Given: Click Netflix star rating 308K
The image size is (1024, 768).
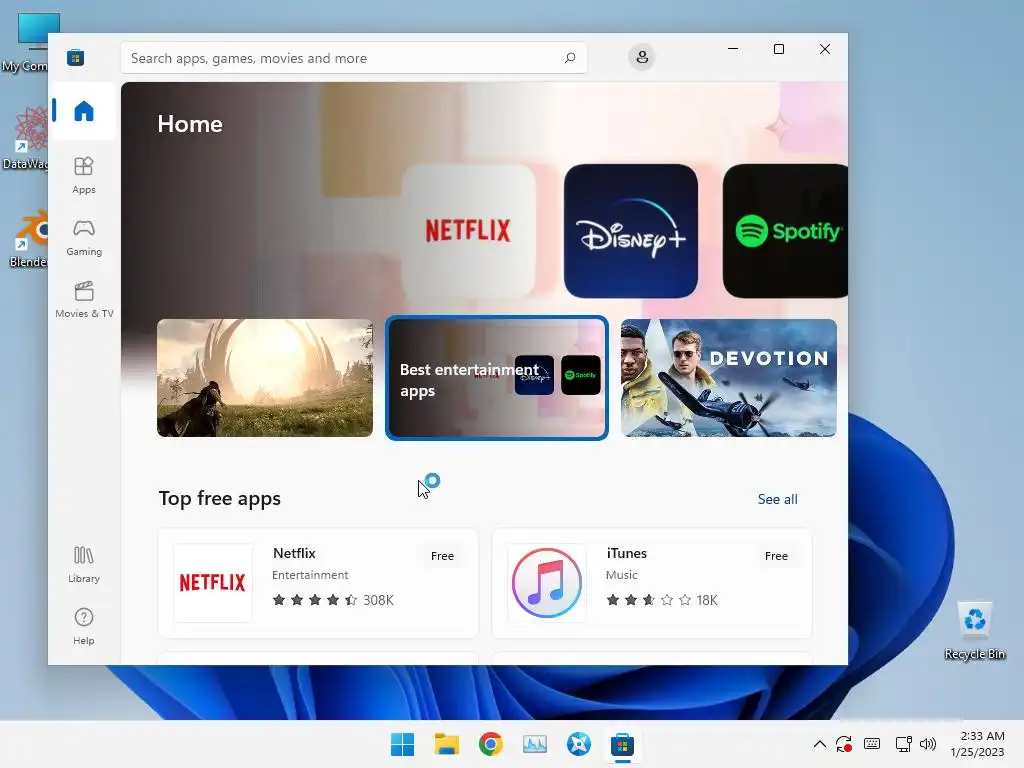Looking at the screenshot, I should coord(333,600).
